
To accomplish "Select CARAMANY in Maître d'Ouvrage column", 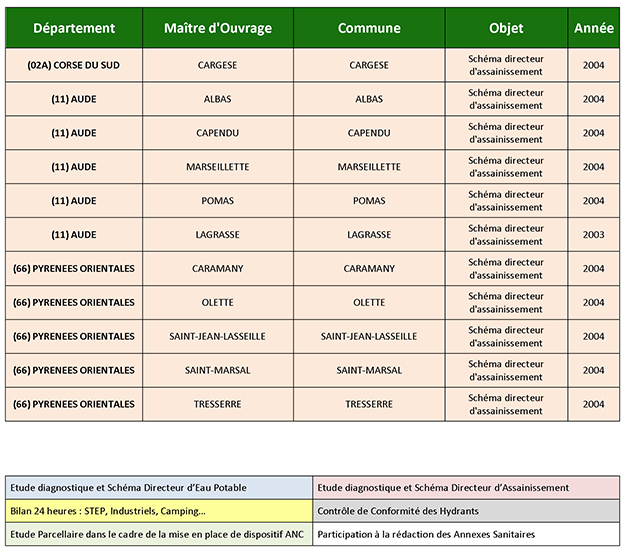I will 218,269.
